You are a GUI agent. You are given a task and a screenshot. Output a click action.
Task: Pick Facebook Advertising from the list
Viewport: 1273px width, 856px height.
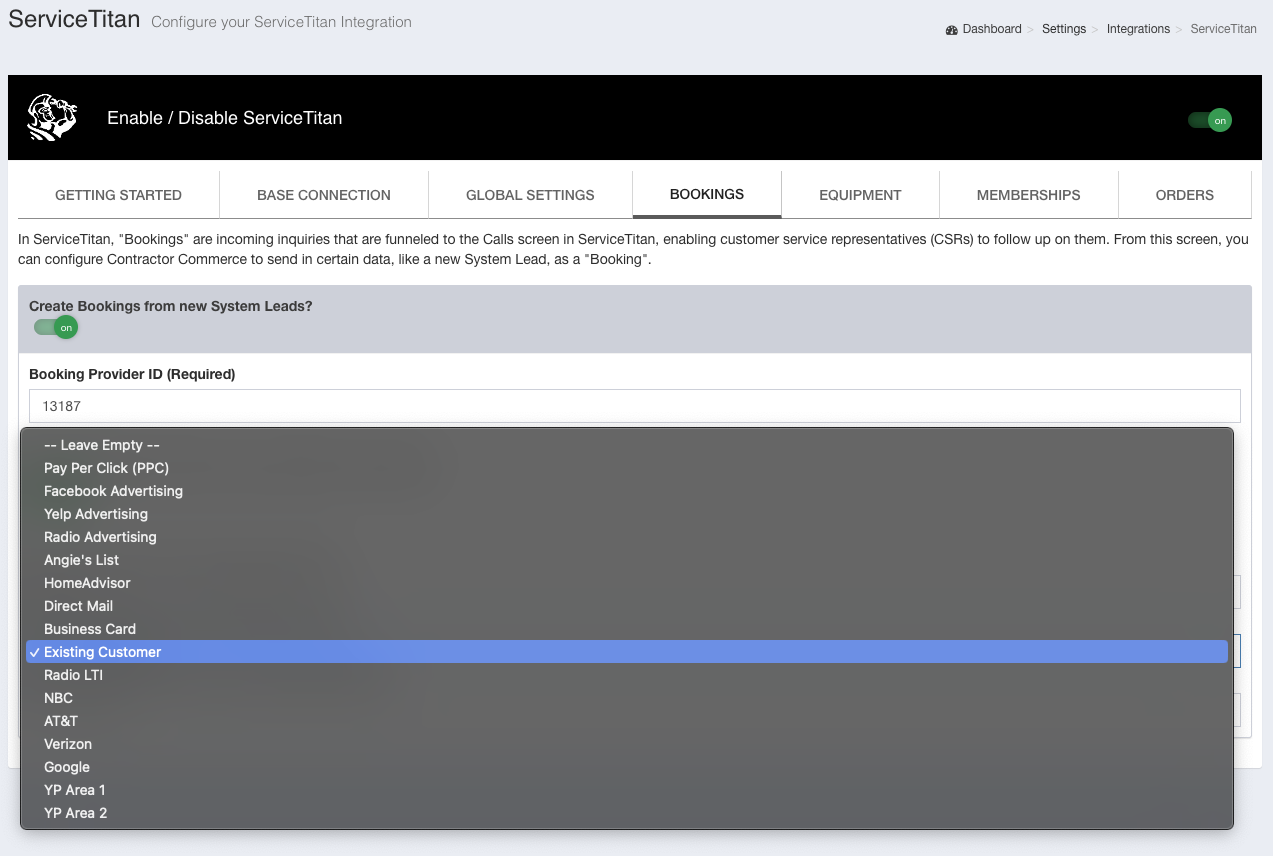(627, 491)
